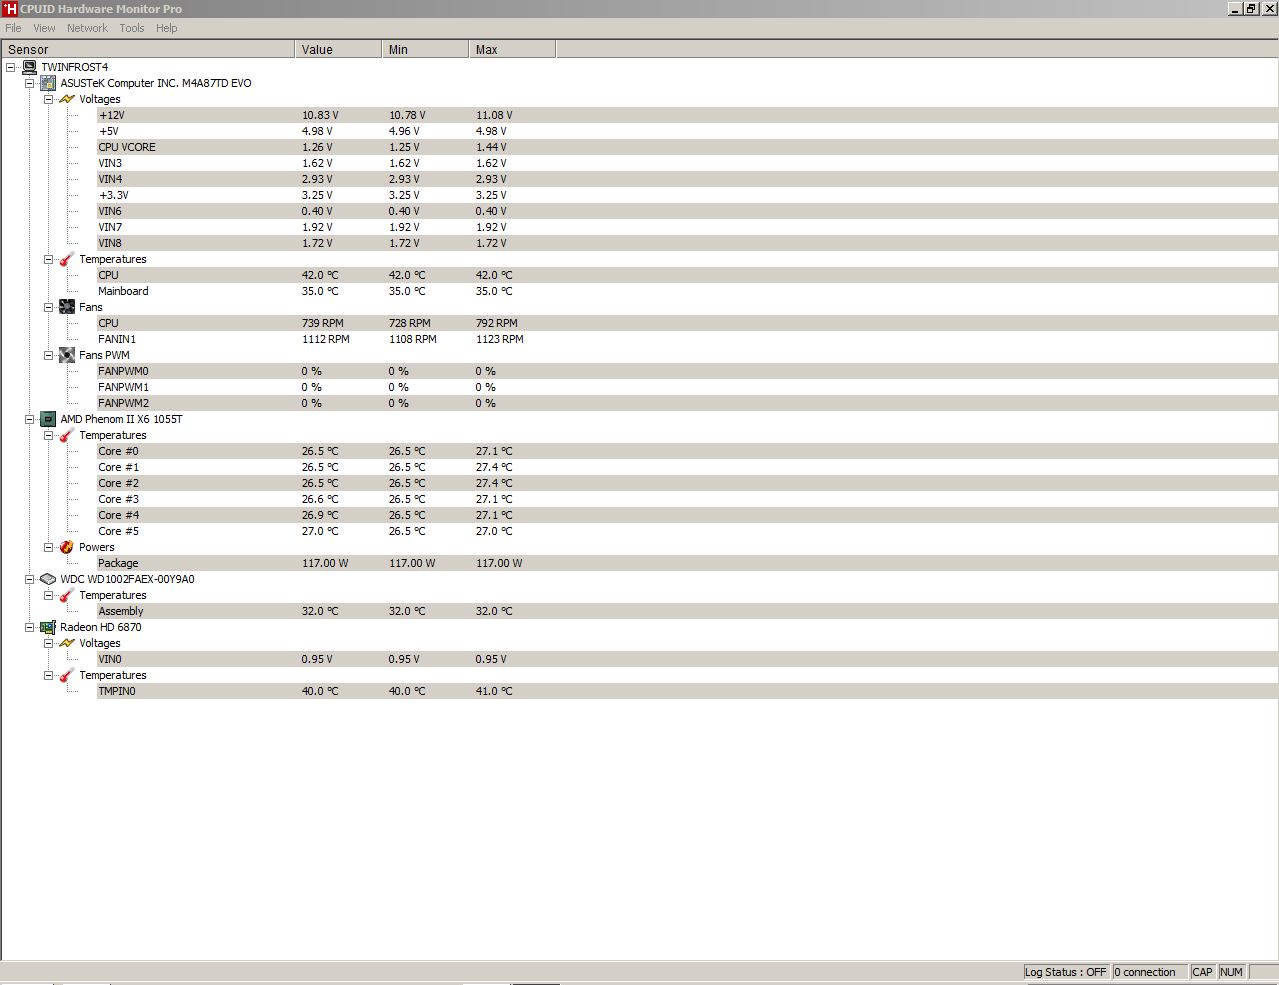The width and height of the screenshot is (1279, 985).
Task: Select the ASUSTeK Computer INC. M4A87TD EVO label
Action: [x=156, y=83]
